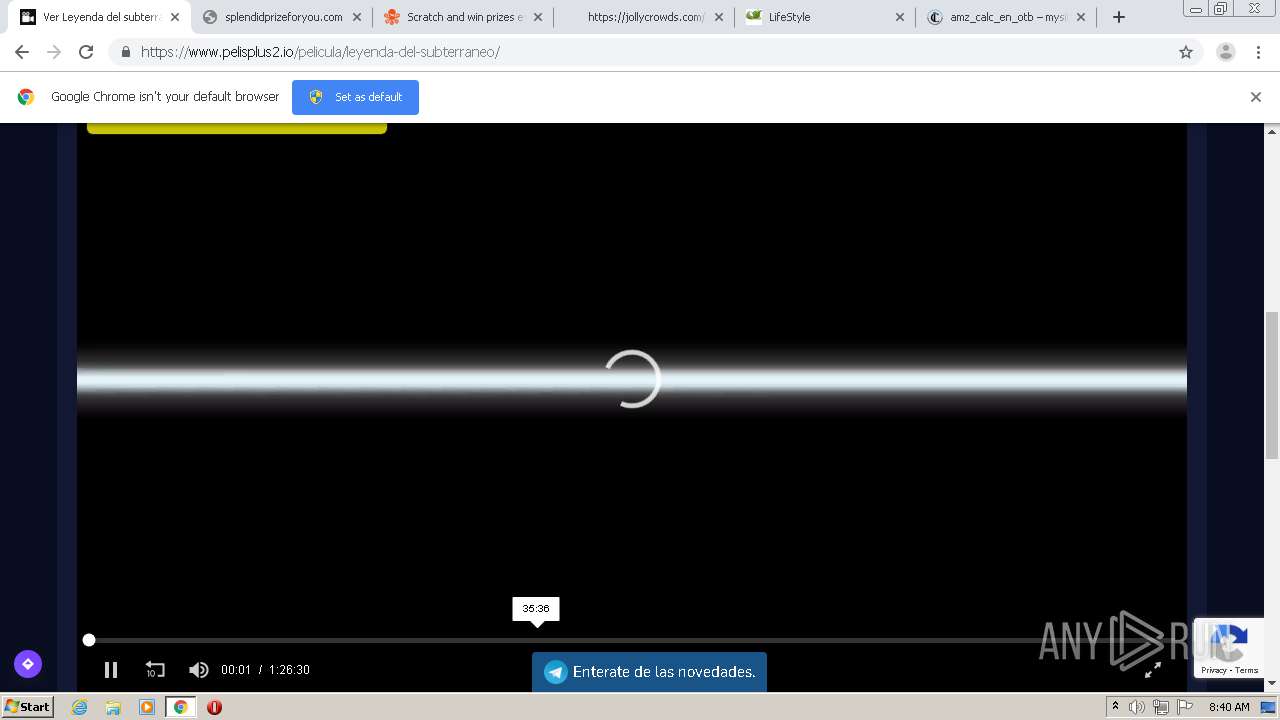
Task: Click reCAPTCHA Privacy link
Action: tap(1214, 670)
